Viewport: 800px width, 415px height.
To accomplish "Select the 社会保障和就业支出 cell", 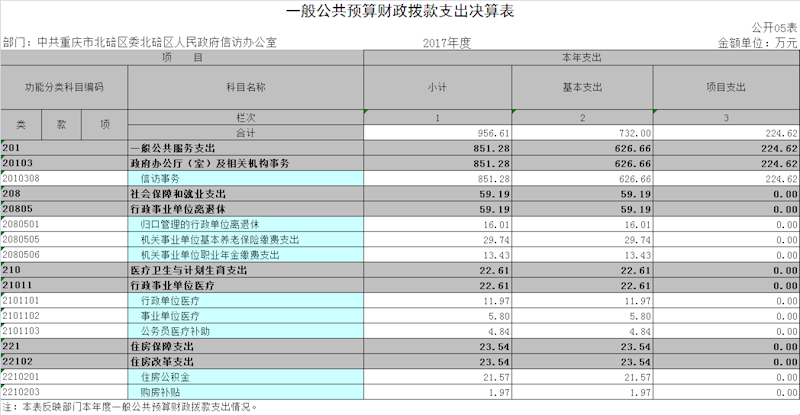I will [245, 194].
